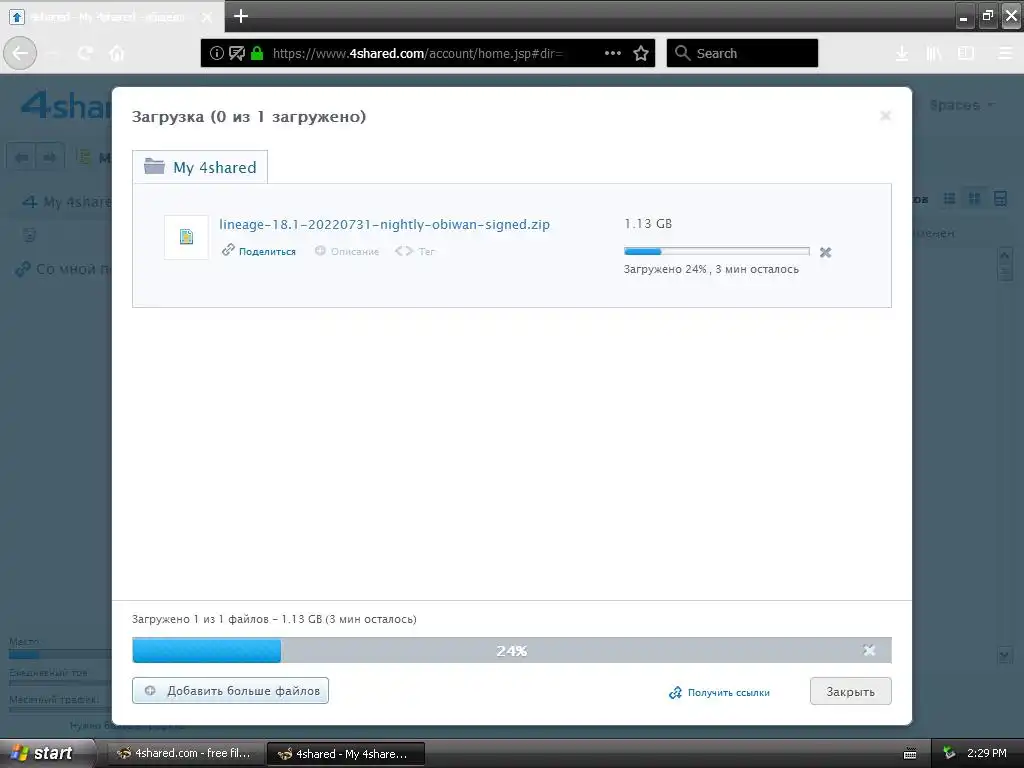
Task: Click the zip file thumbnail icon
Action: tap(186, 236)
